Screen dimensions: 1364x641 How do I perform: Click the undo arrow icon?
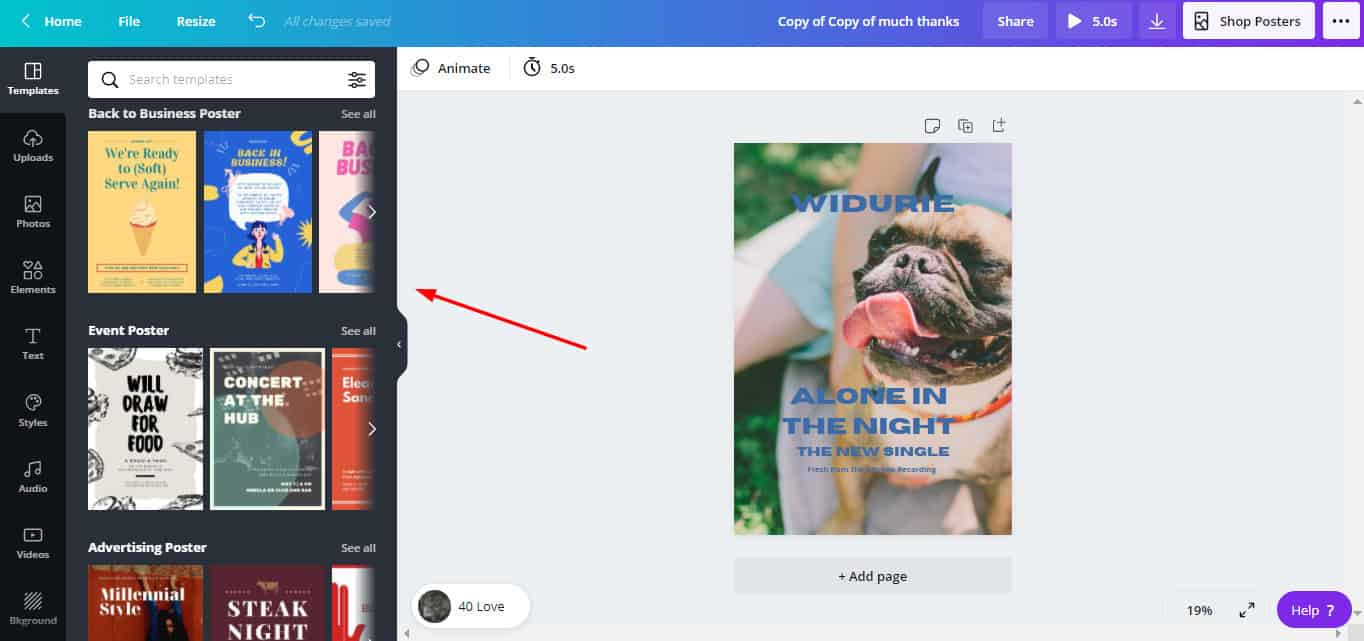tap(257, 21)
